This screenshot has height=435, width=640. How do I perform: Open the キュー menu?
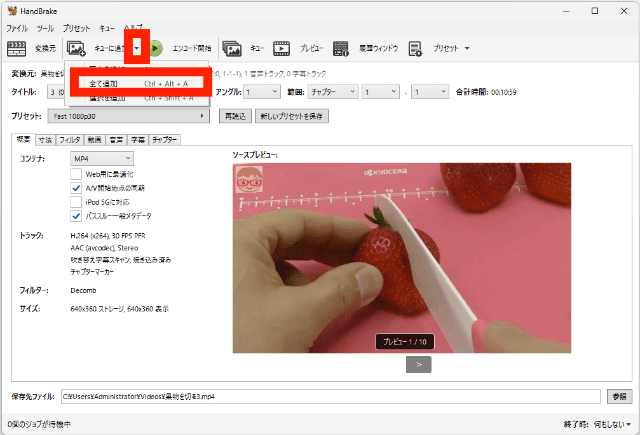(x=107, y=28)
